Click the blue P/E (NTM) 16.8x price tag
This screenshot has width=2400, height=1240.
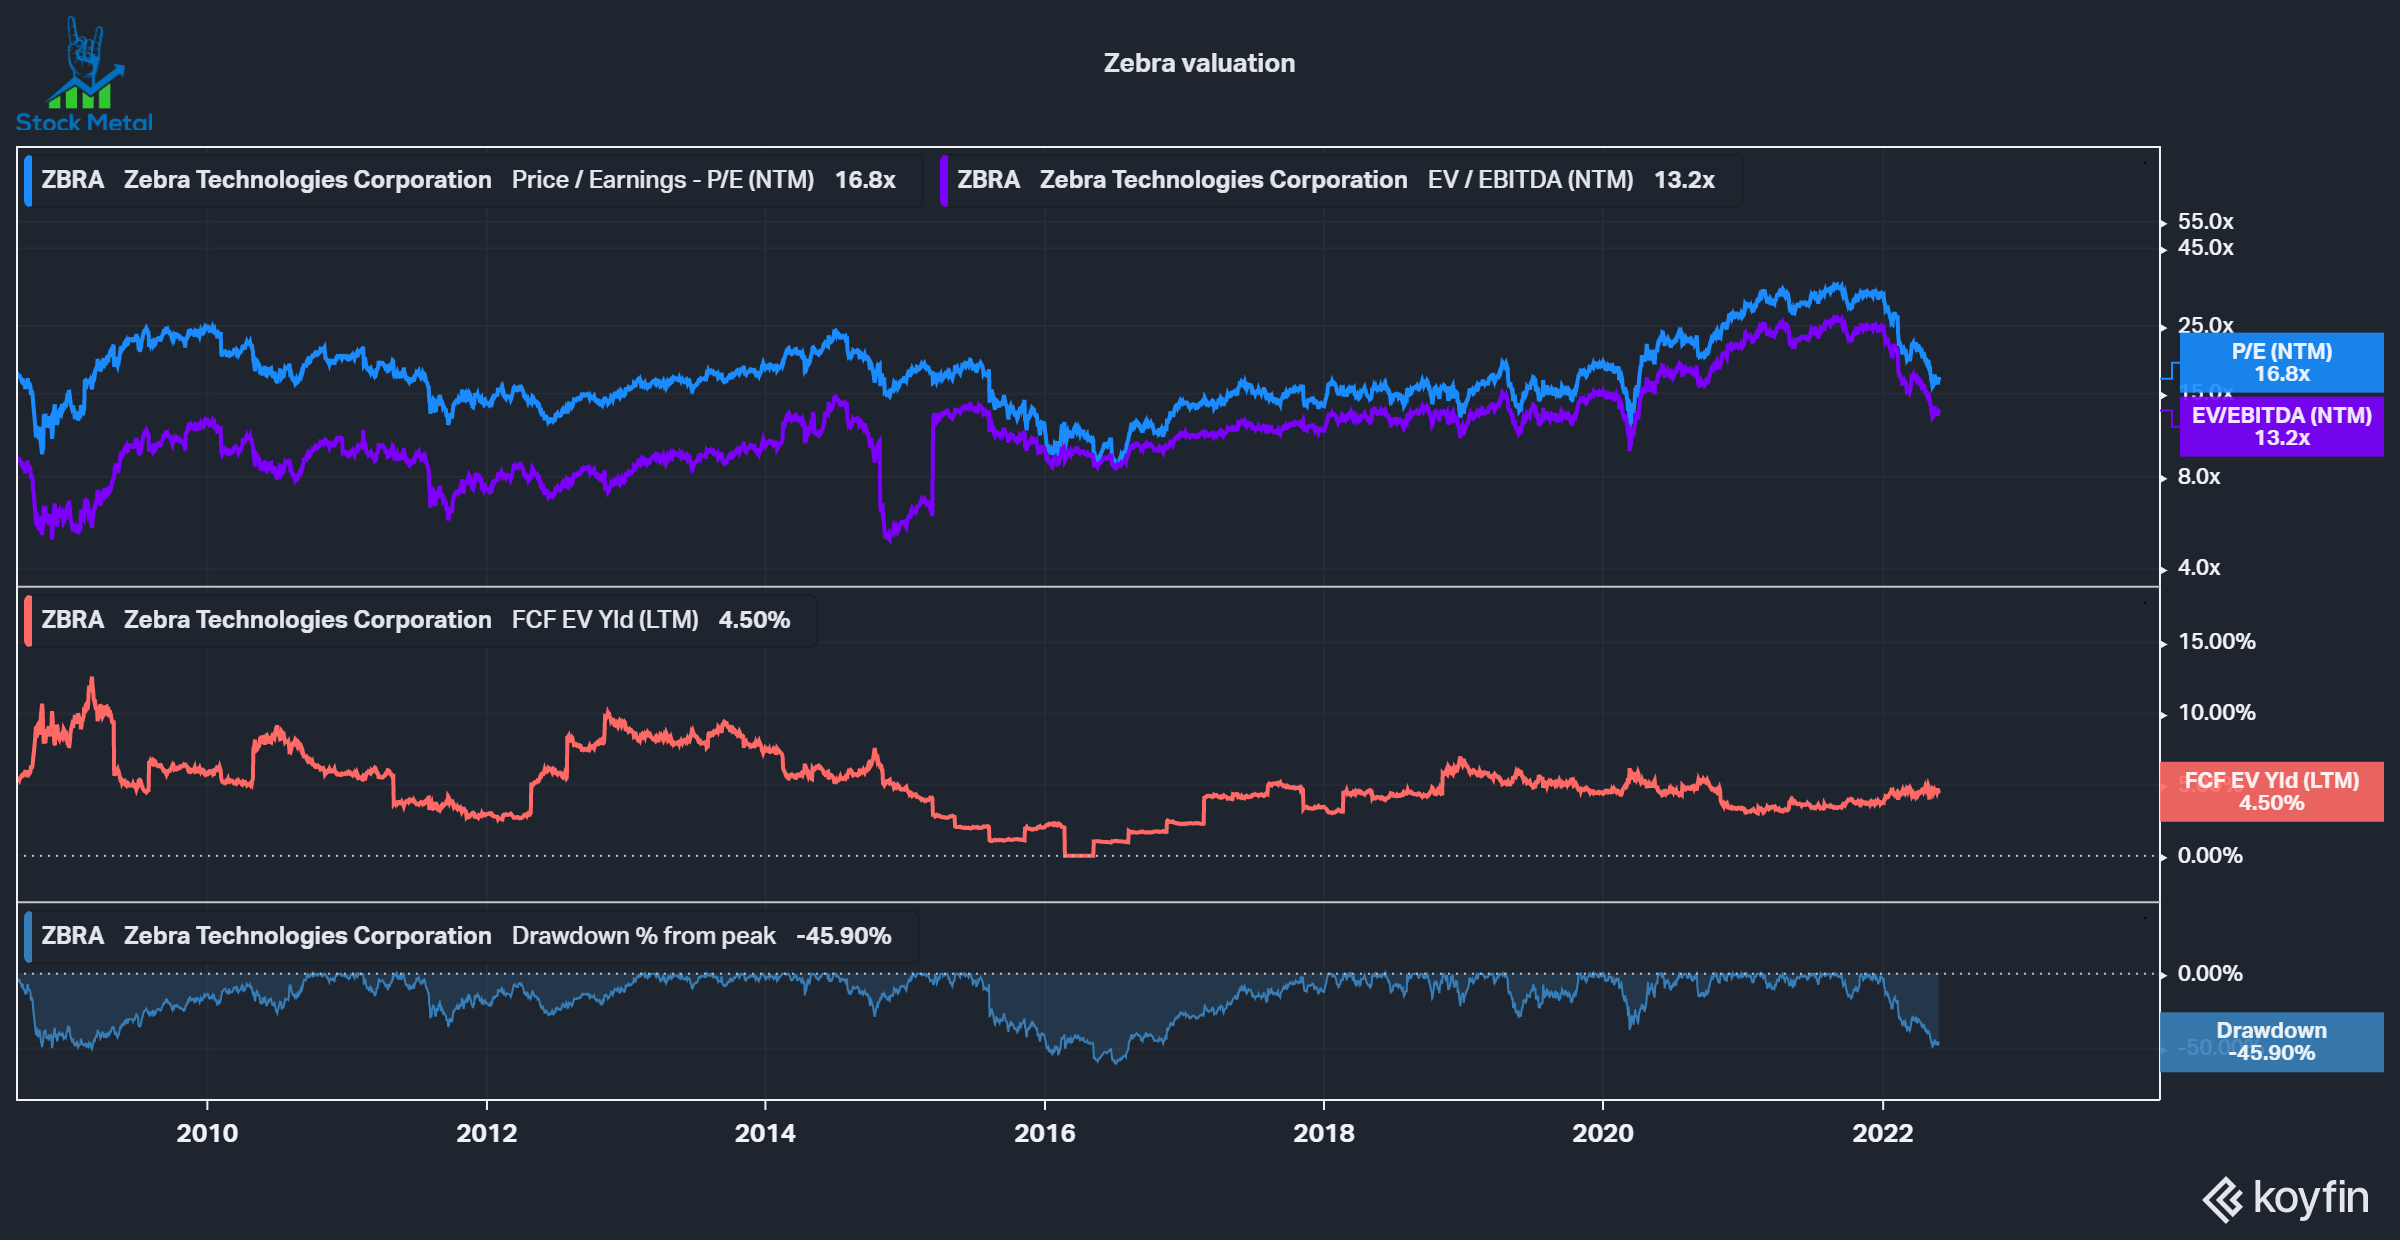pos(2281,363)
